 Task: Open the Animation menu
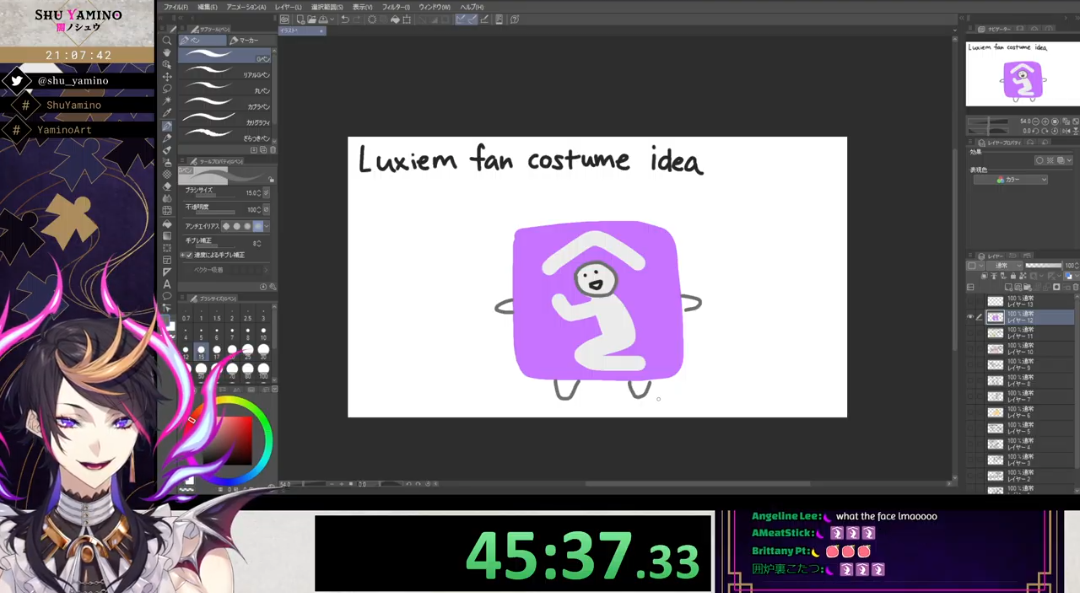pyautogui.click(x=246, y=7)
